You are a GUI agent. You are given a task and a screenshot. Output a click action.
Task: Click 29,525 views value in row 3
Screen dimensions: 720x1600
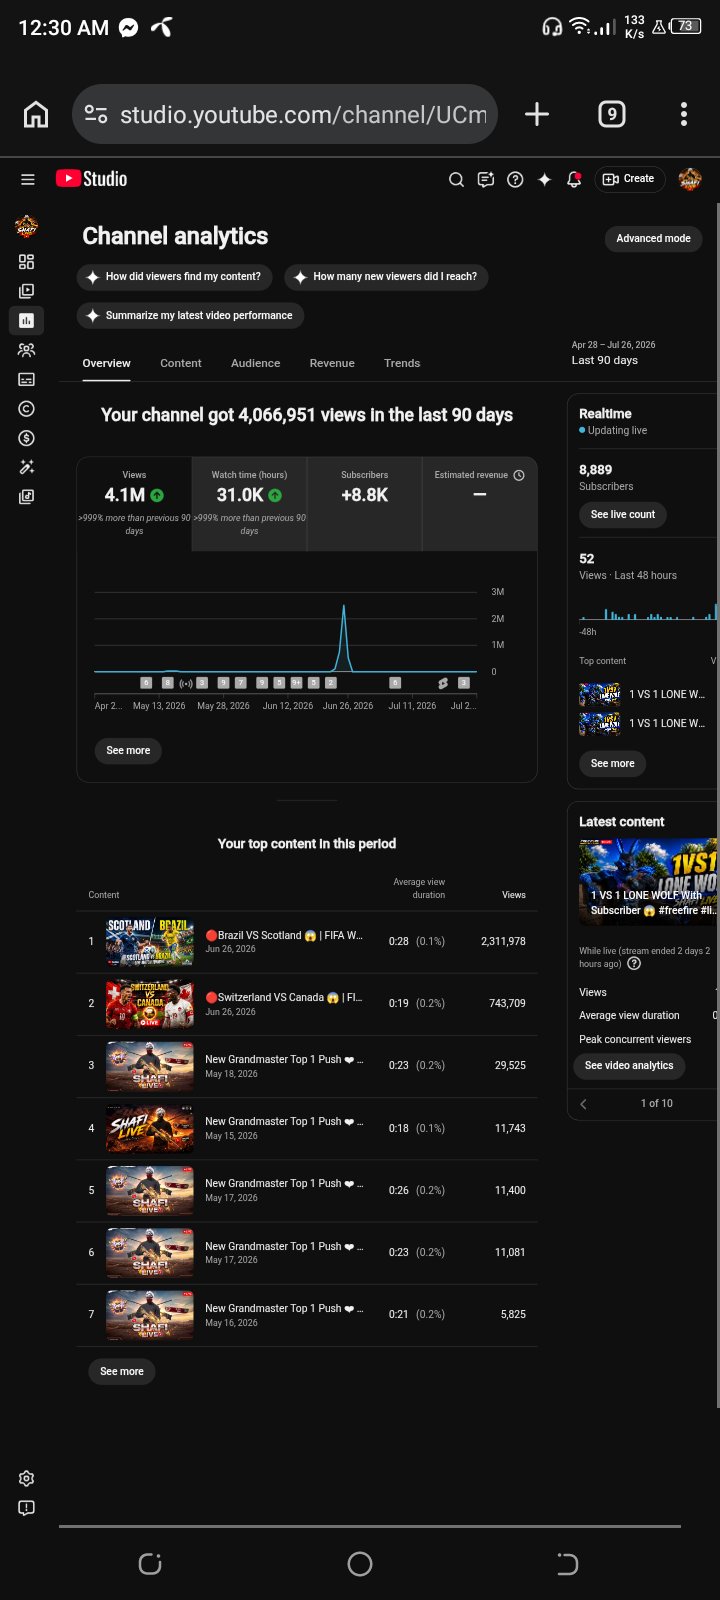click(x=510, y=1066)
